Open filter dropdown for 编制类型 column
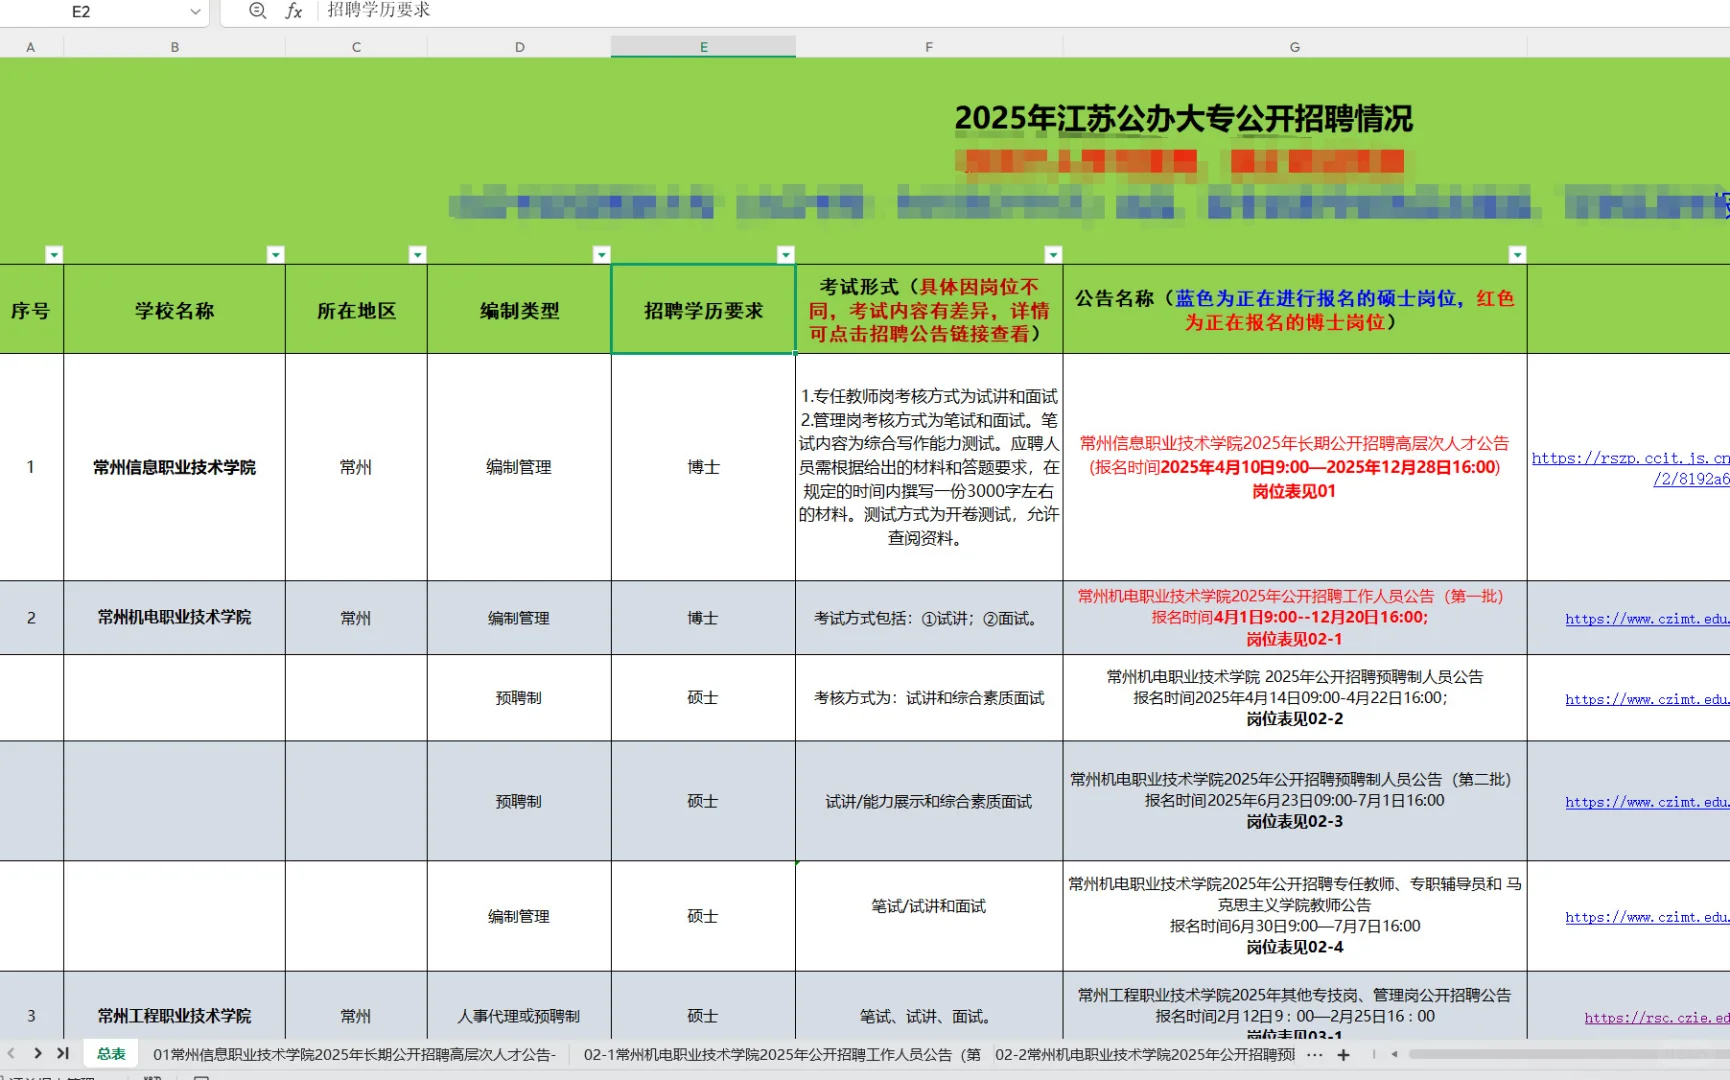Screen dimensions: 1730x1080 coord(601,255)
